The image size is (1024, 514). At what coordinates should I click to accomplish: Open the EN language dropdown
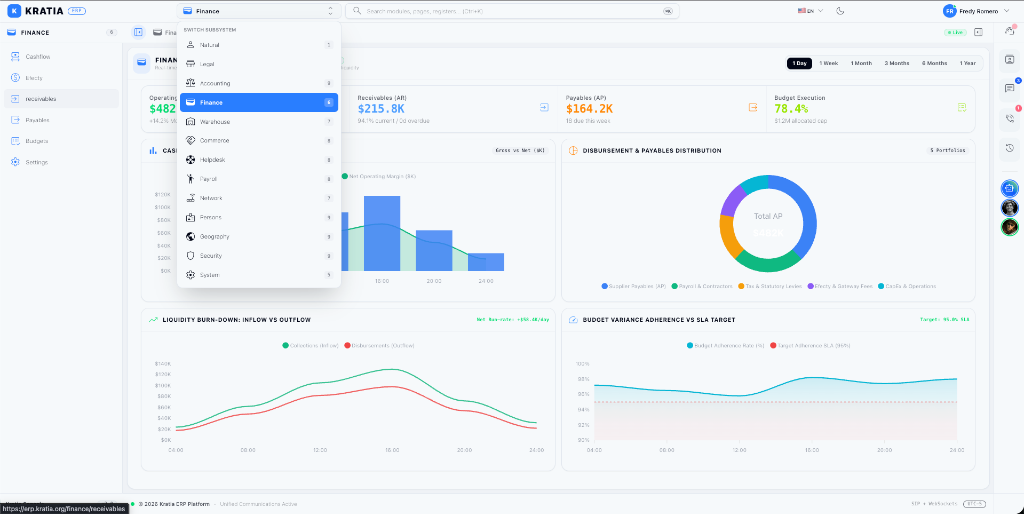click(x=810, y=11)
